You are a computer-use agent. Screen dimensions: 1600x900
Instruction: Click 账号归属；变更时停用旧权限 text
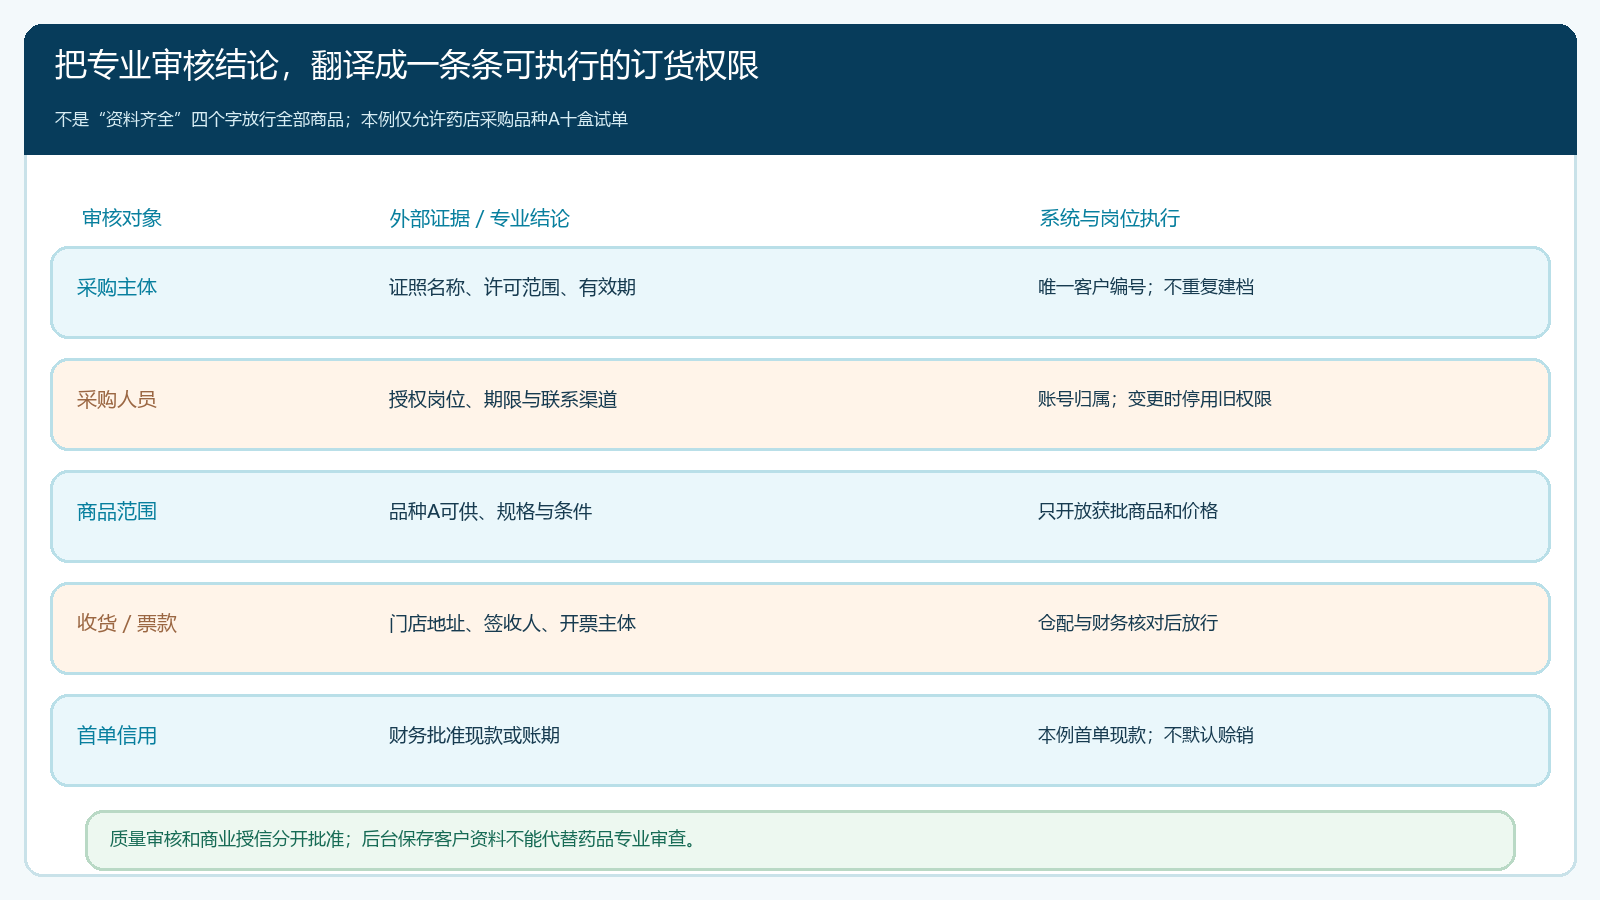tap(1155, 399)
